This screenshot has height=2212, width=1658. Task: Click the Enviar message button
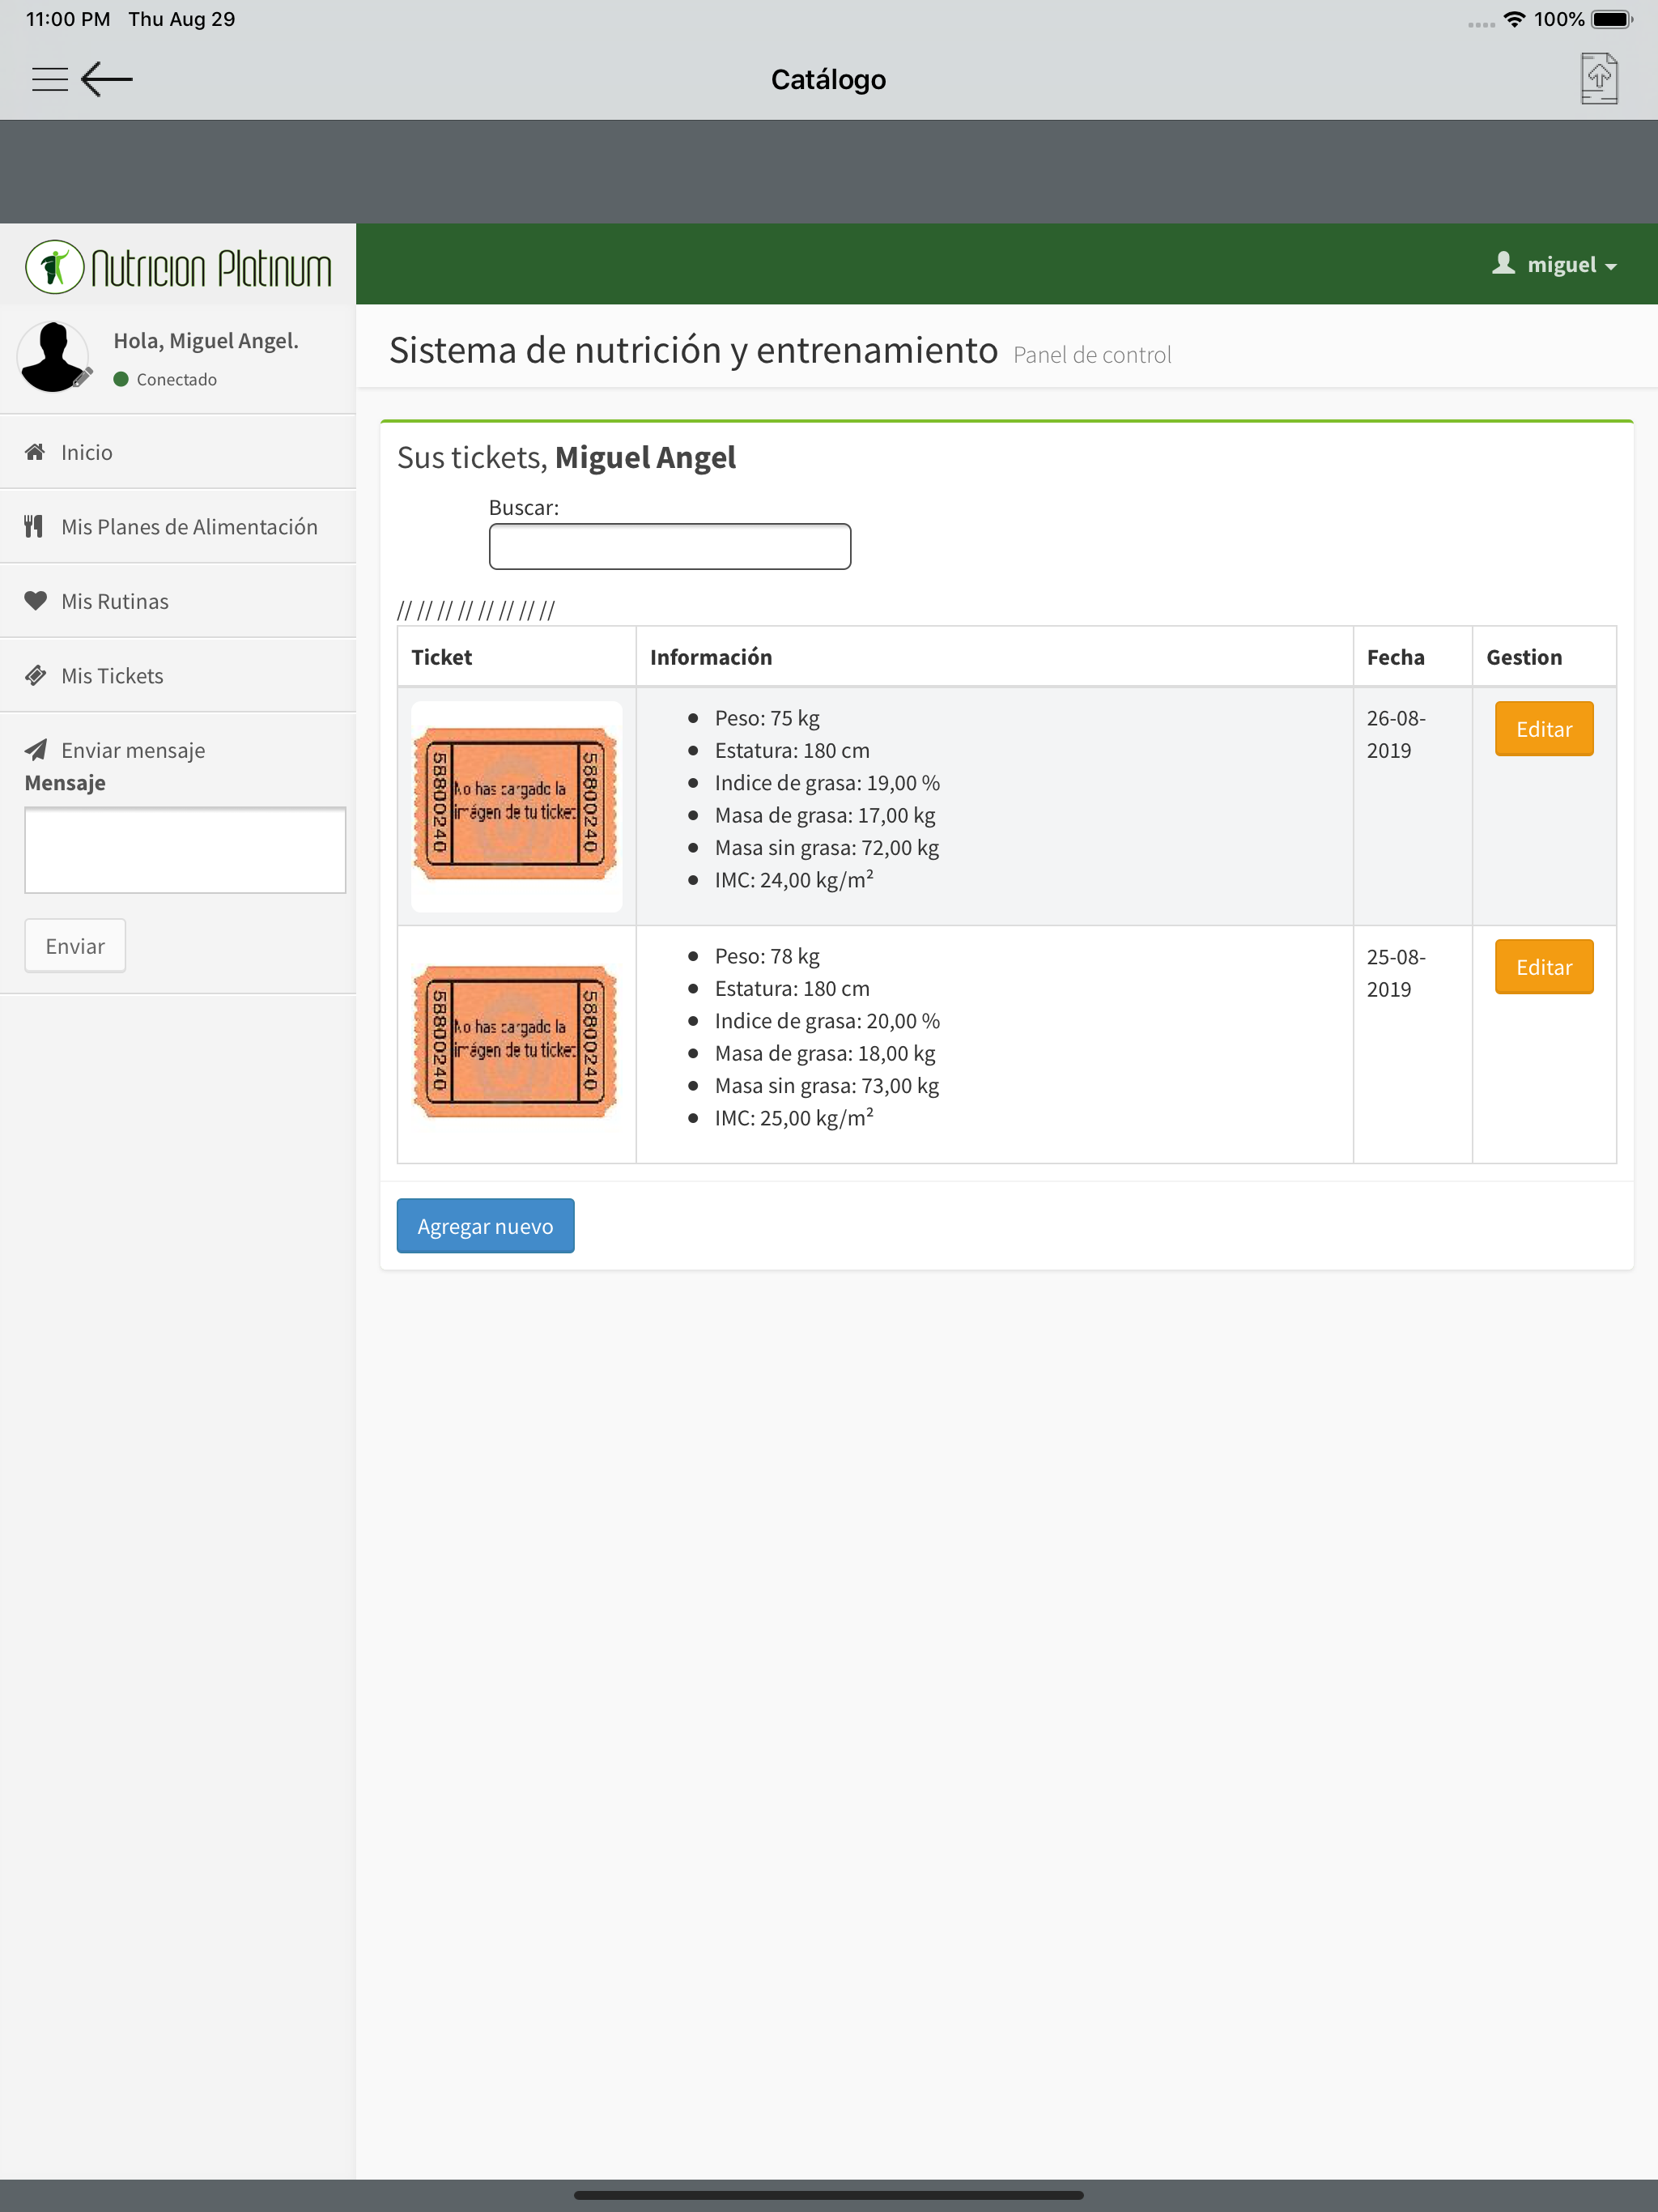click(x=75, y=946)
